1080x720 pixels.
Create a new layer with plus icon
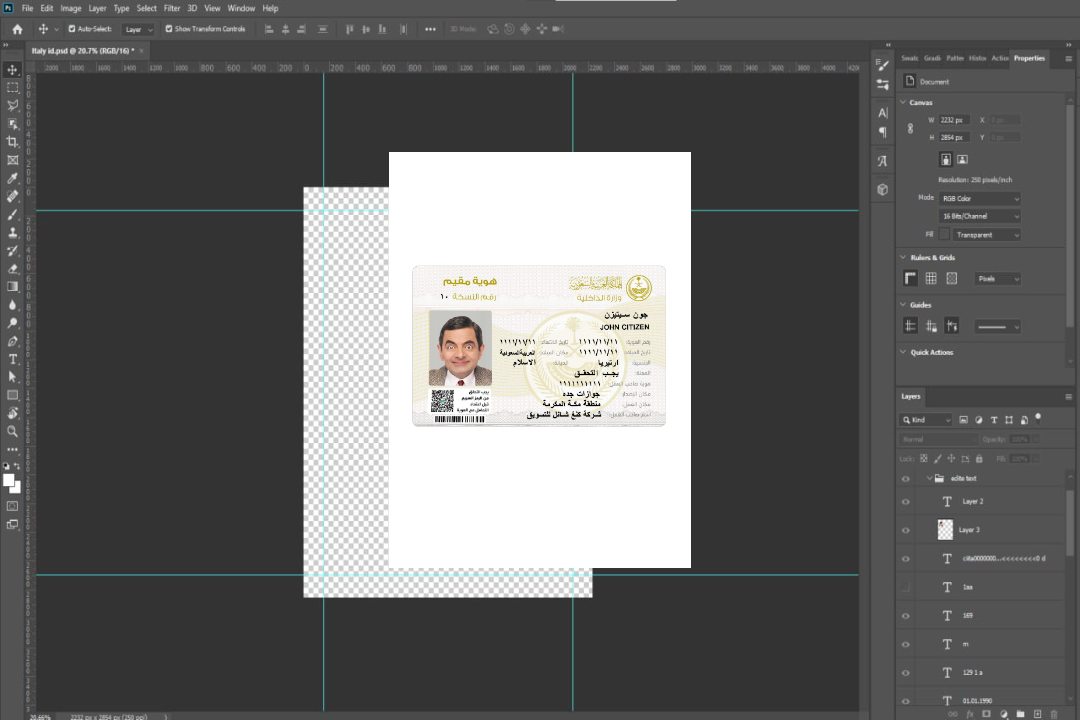1037,713
